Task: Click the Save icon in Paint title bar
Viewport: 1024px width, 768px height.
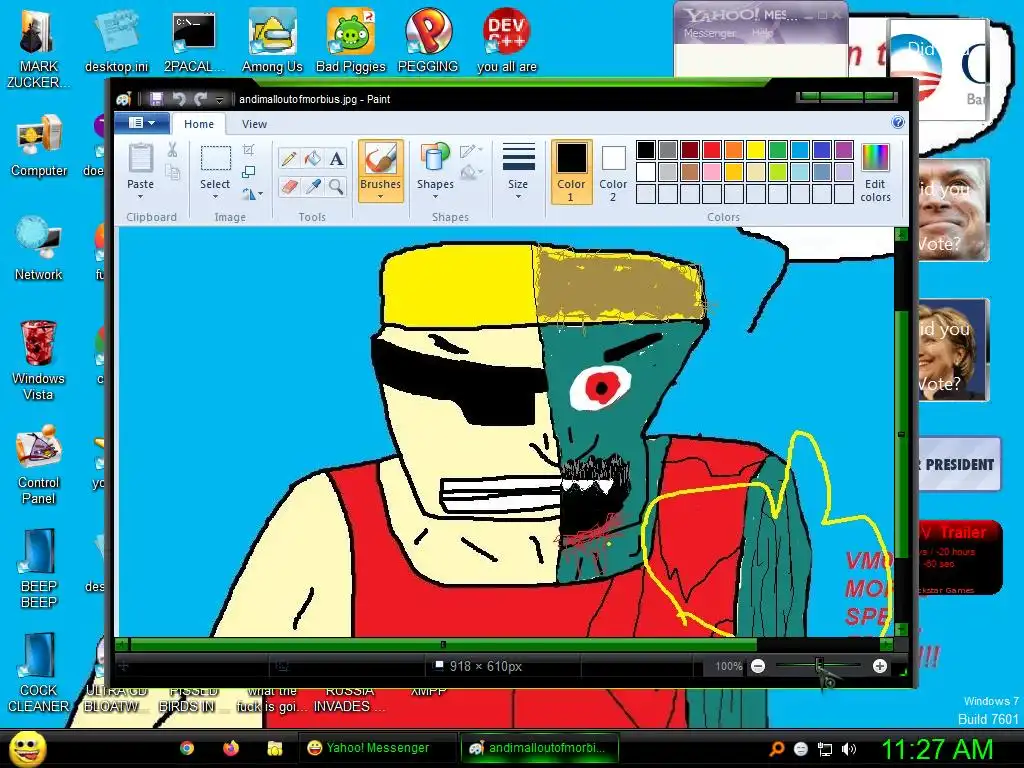Action: (156, 99)
